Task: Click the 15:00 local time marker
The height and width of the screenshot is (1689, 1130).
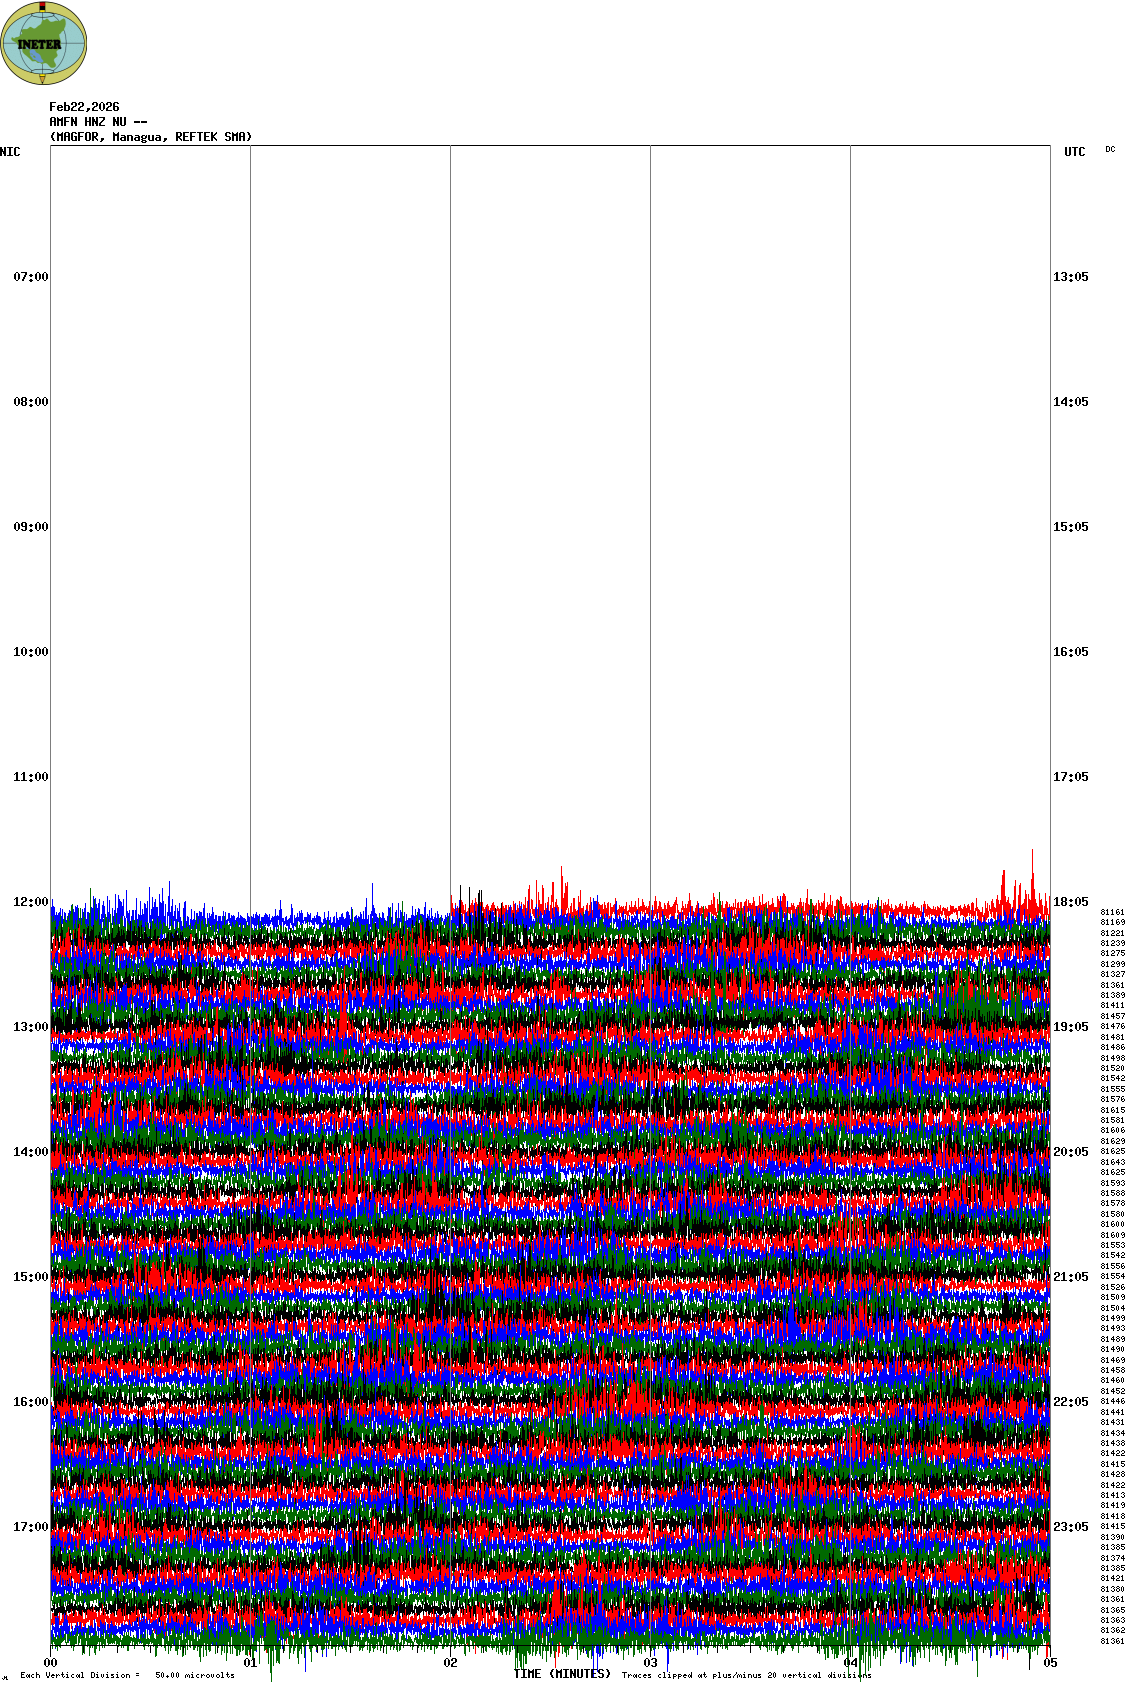Action: click(x=30, y=1277)
